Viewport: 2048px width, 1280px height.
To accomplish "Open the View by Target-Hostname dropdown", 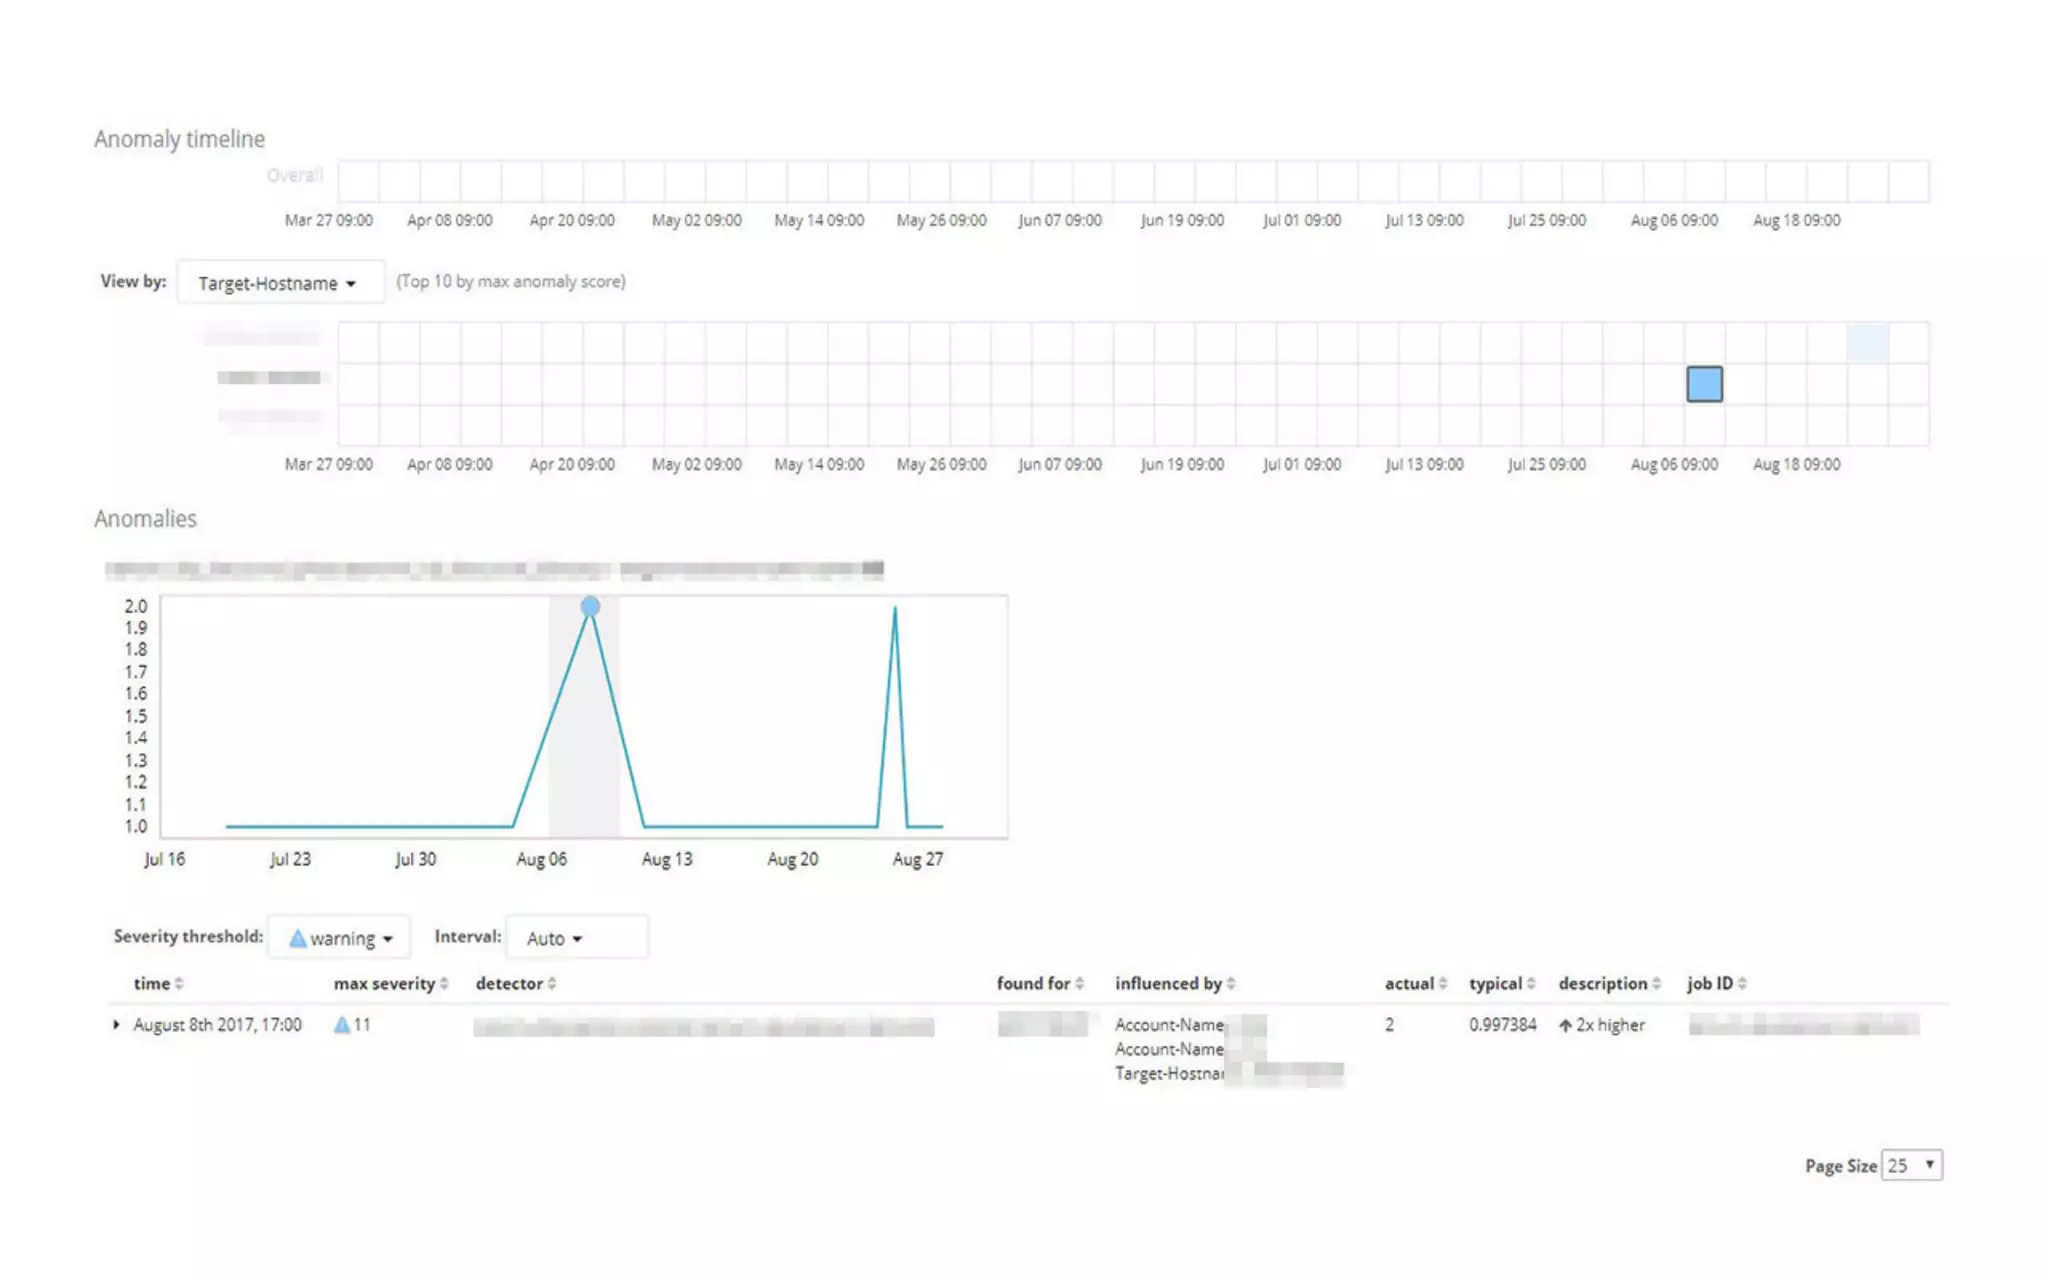I will tap(280, 283).
